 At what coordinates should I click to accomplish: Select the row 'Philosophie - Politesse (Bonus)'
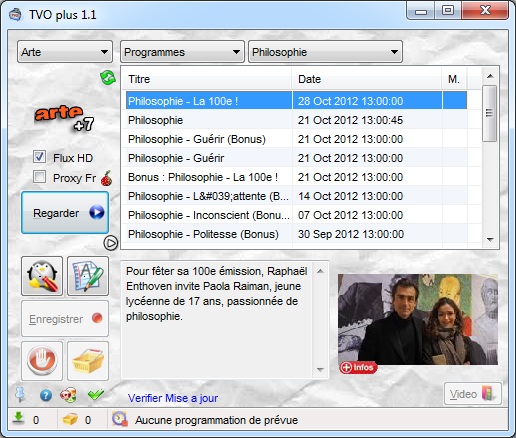tap(296, 234)
